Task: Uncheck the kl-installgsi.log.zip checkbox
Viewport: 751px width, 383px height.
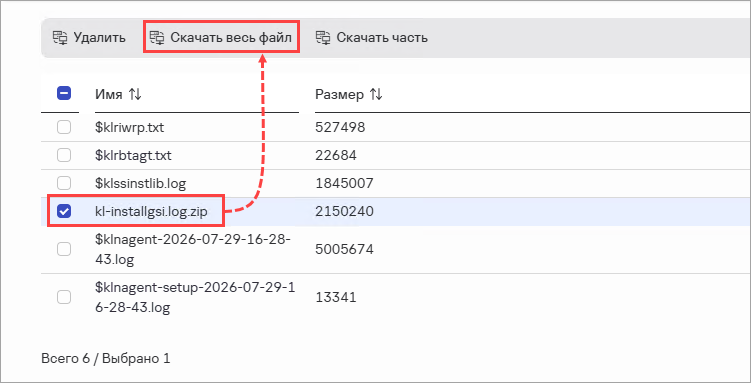Action: click(x=64, y=211)
